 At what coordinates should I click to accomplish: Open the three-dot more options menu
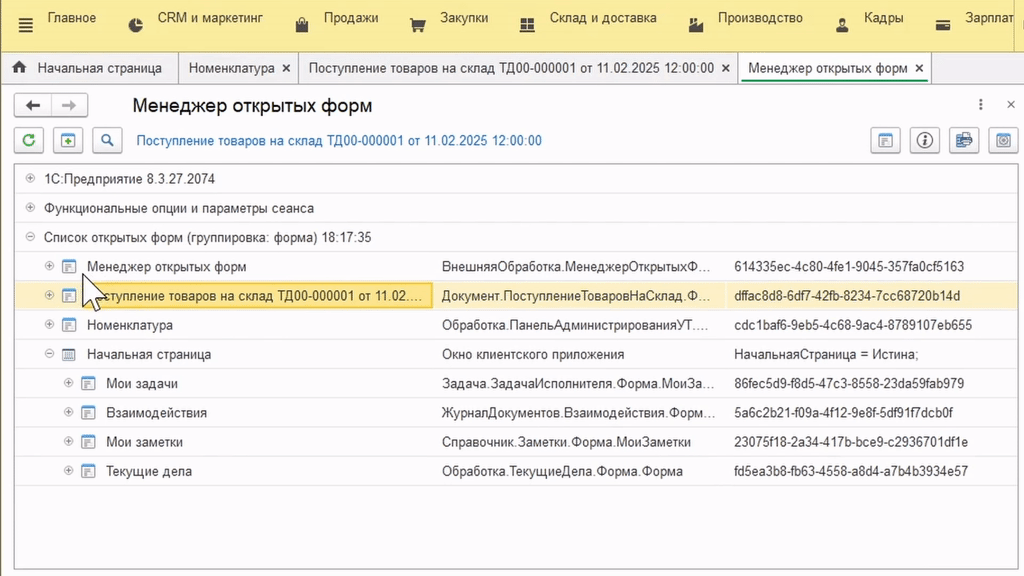[980, 104]
